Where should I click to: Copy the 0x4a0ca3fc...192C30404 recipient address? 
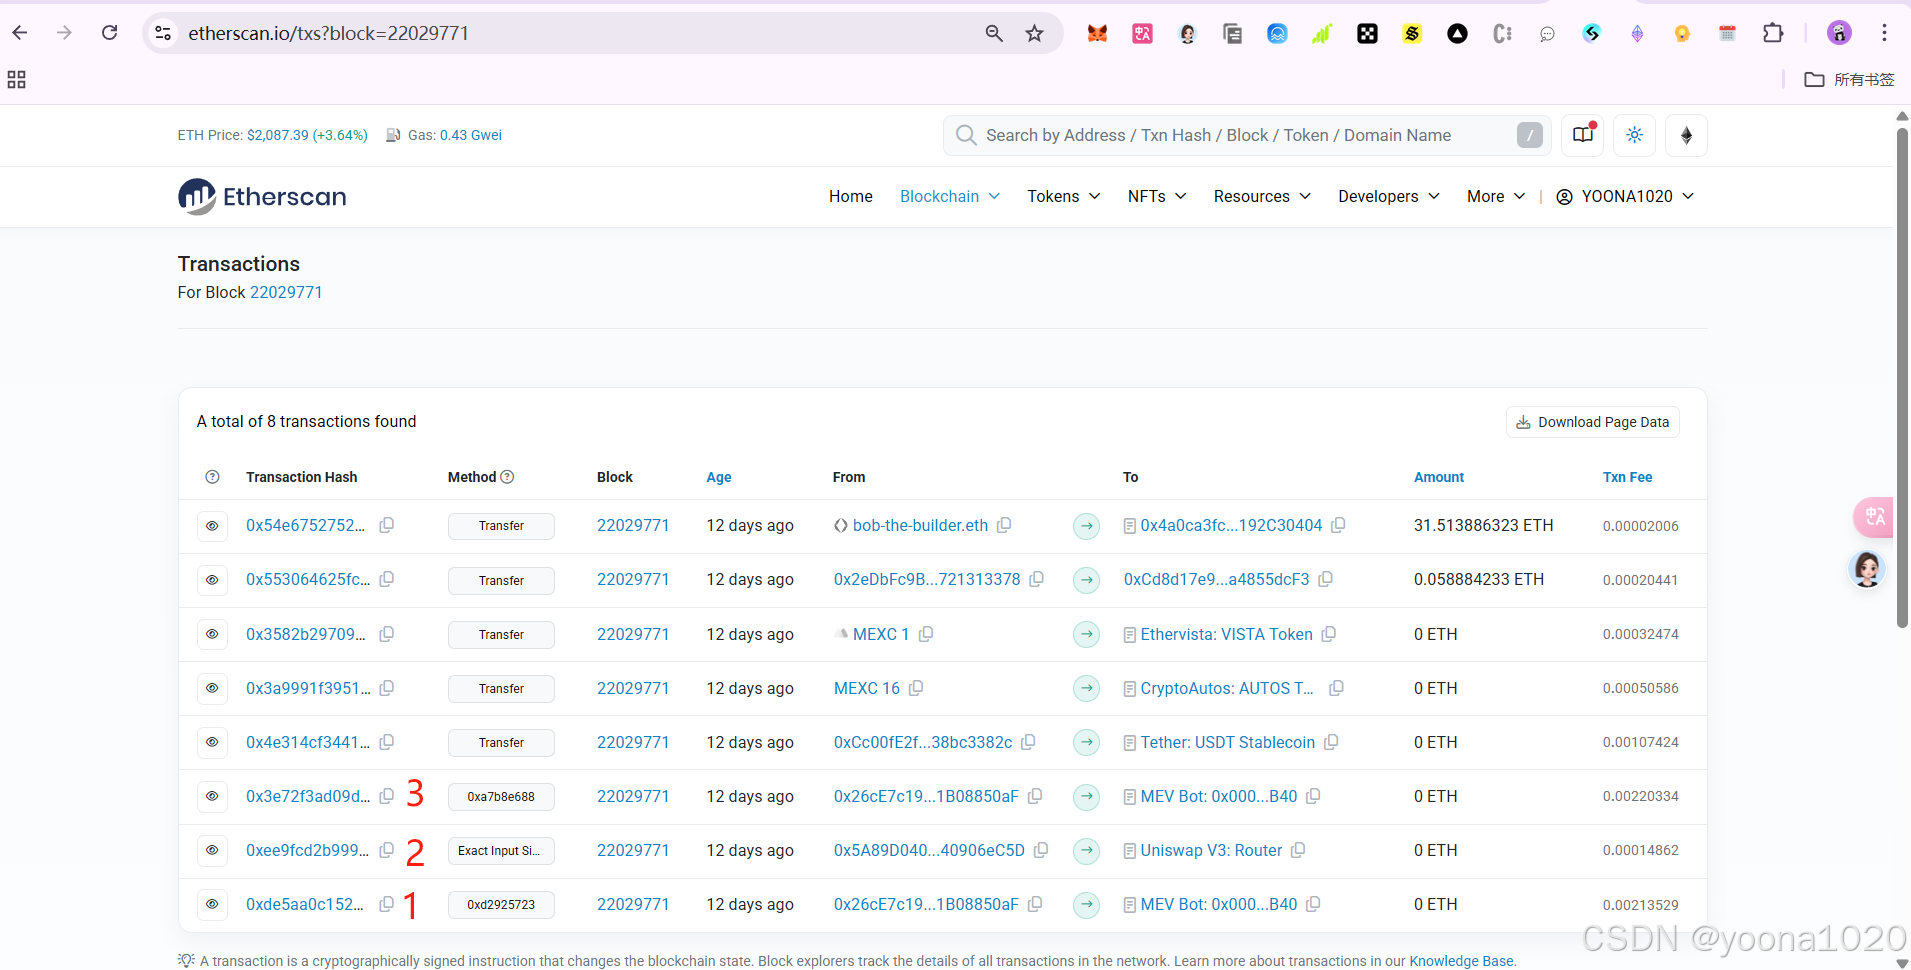tap(1338, 525)
